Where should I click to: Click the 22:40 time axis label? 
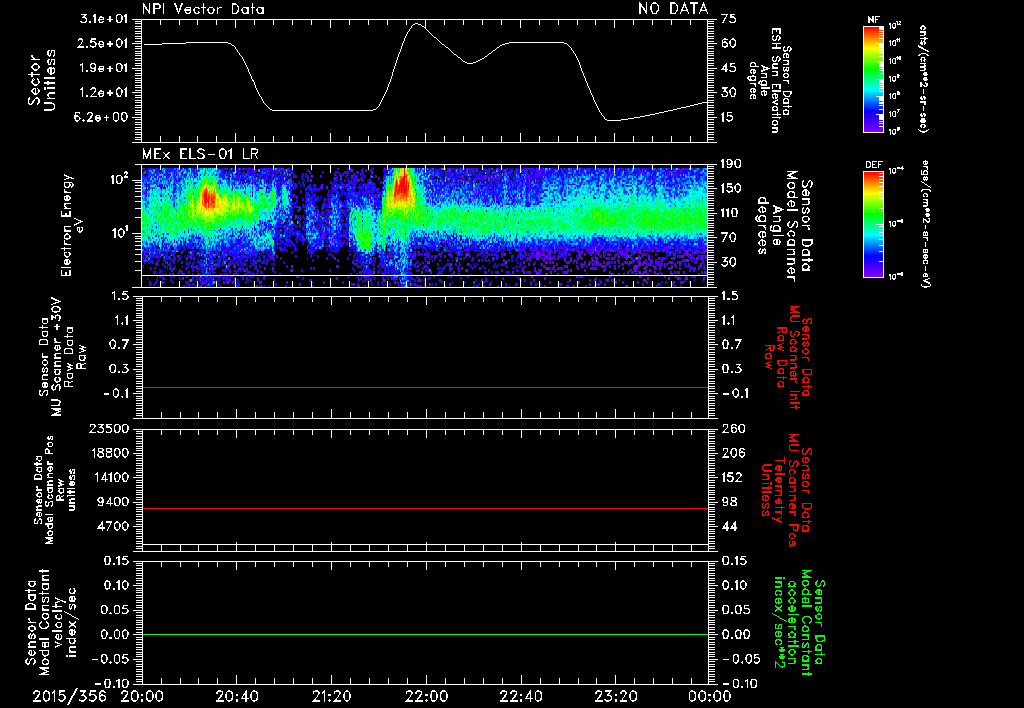pos(520,696)
